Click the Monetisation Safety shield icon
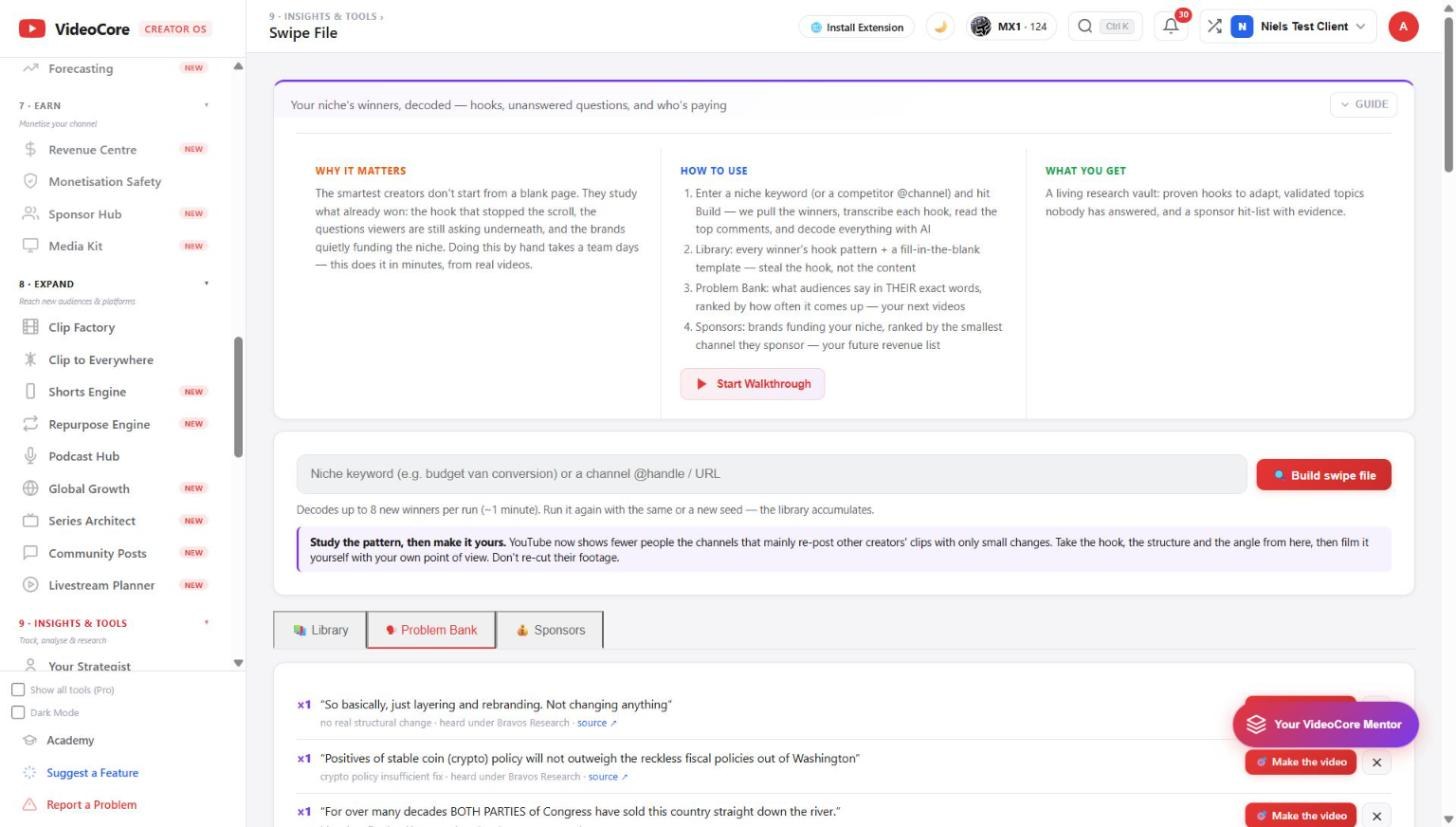Screen dimensions: 1456x827 [30, 181]
